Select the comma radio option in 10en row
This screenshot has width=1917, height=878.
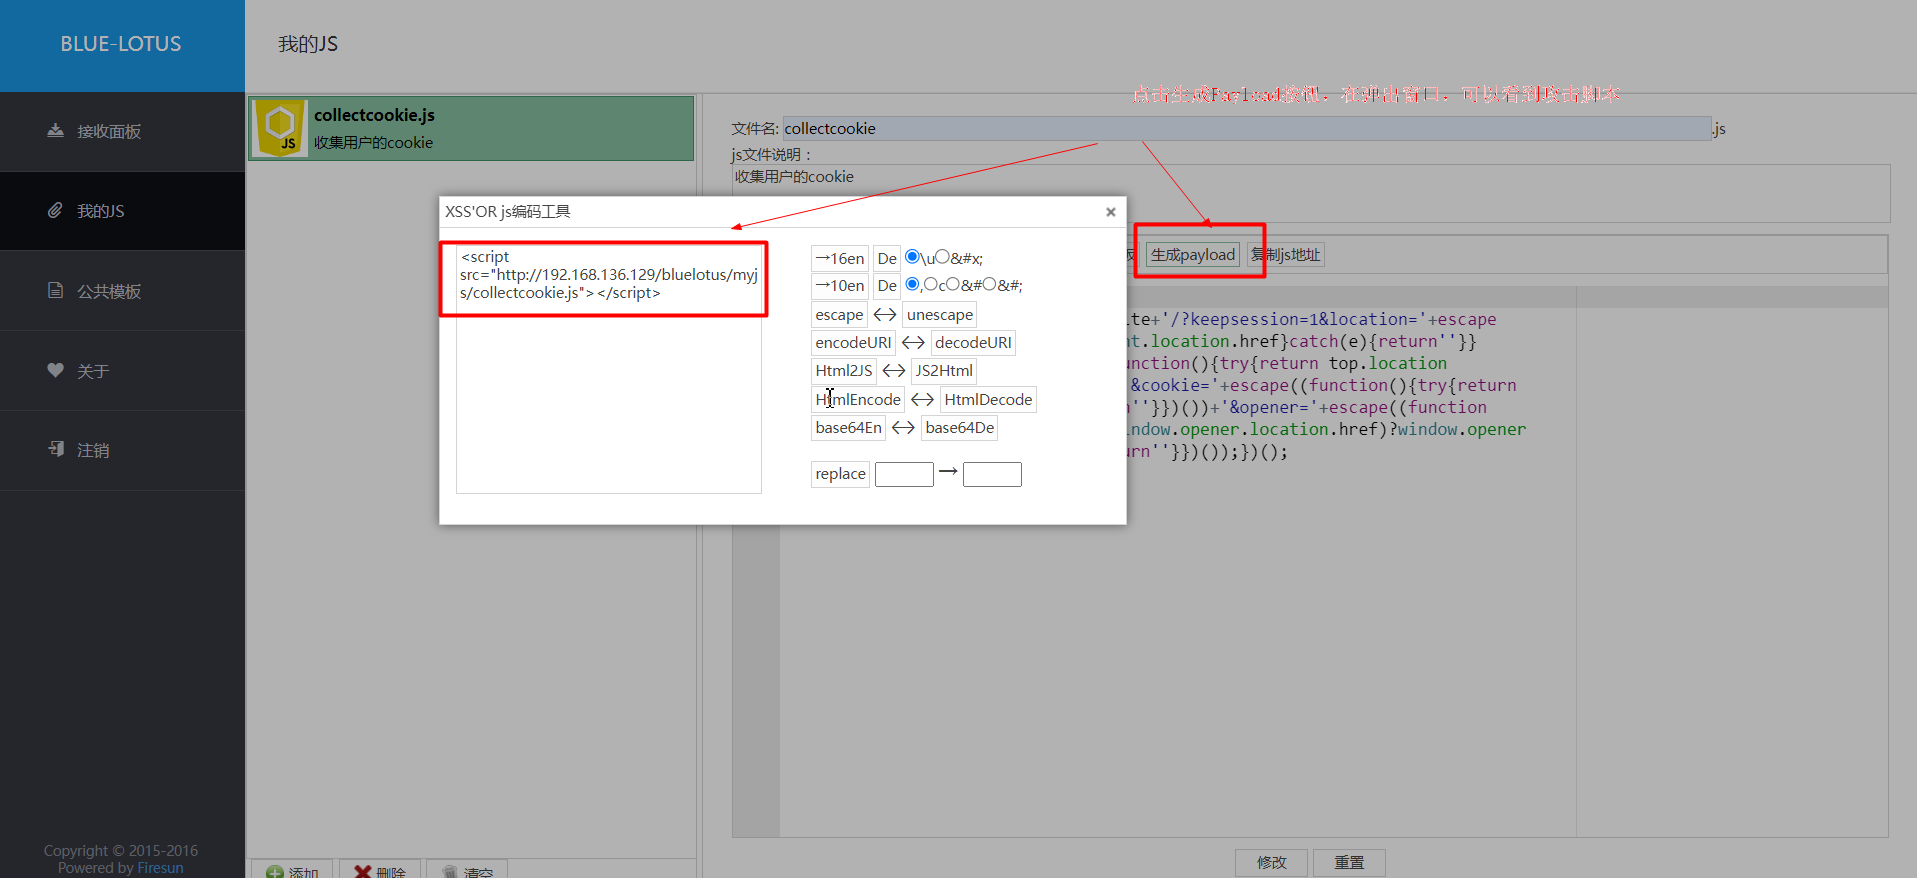pos(912,284)
